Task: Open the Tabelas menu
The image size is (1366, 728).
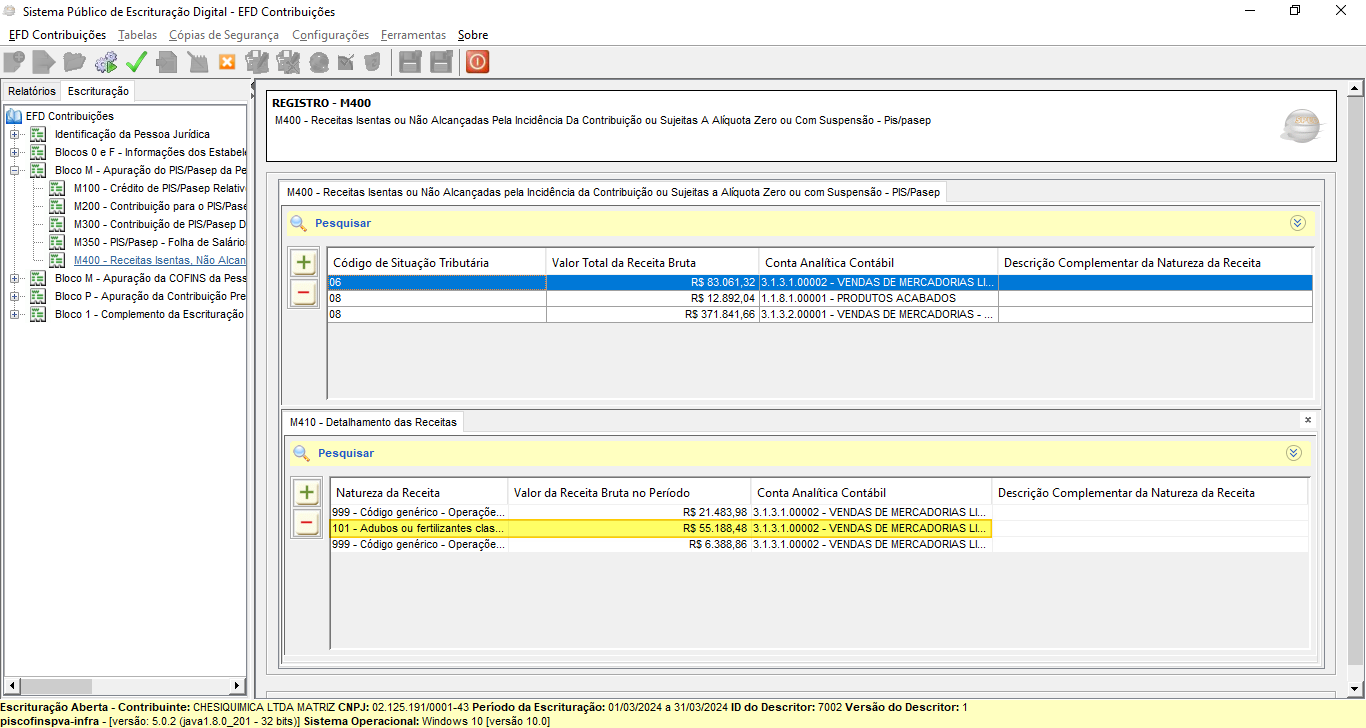Action: coord(137,35)
